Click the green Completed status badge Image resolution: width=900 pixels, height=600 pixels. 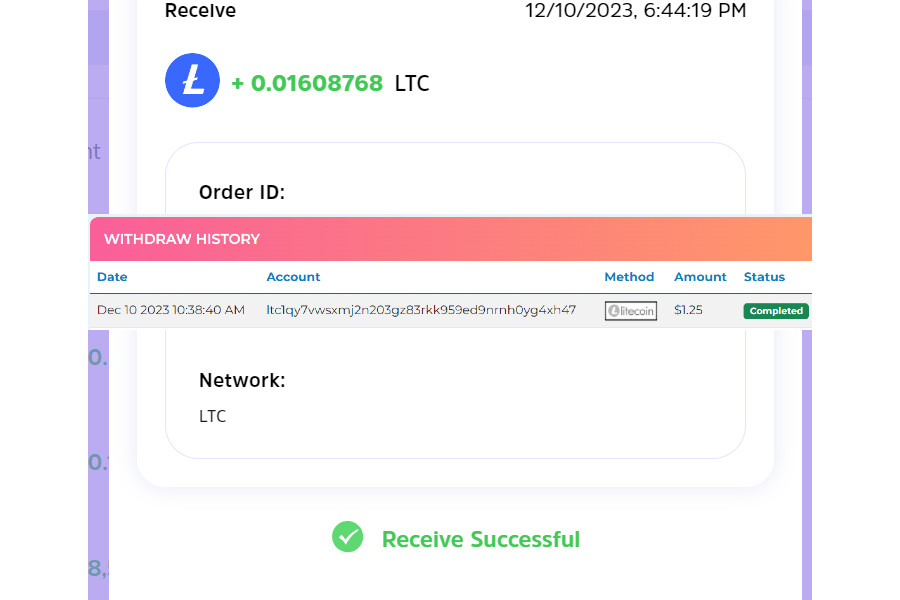coord(776,311)
